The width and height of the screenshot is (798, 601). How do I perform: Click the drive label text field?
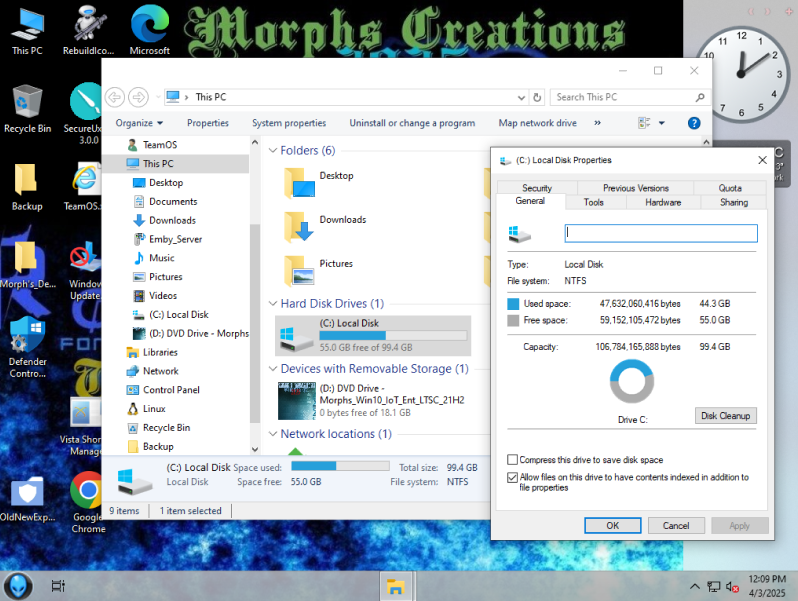661,233
